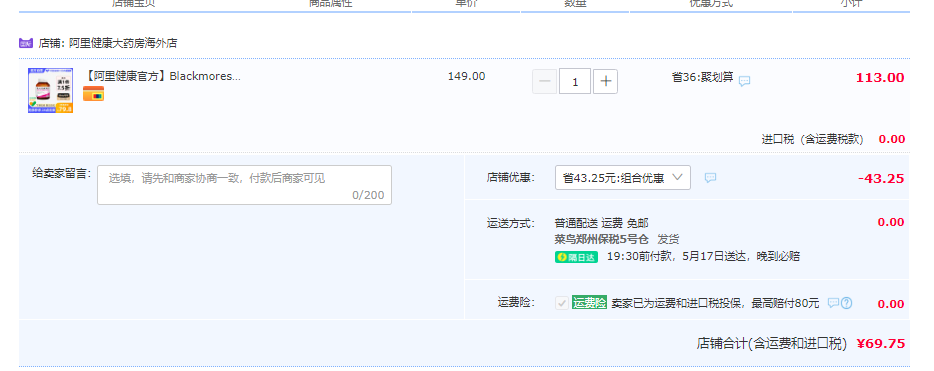Viewport: 934px width, 371px height.
Task: Increase quantity with the plus button
Action: pos(606,82)
